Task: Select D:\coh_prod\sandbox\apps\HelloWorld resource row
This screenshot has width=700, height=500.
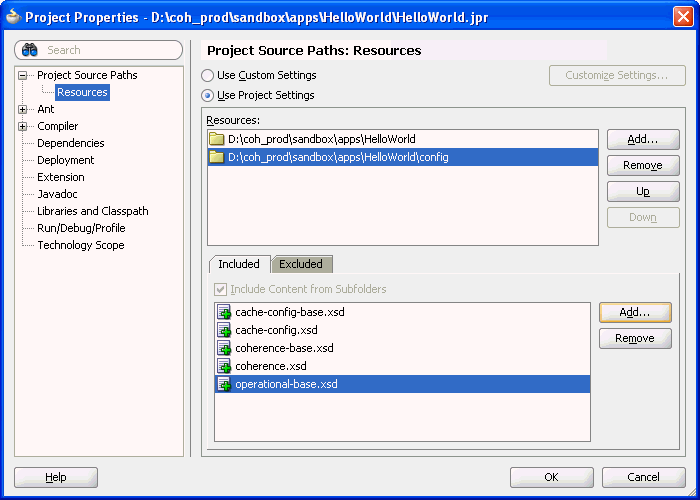Action: [x=403, y=139]
